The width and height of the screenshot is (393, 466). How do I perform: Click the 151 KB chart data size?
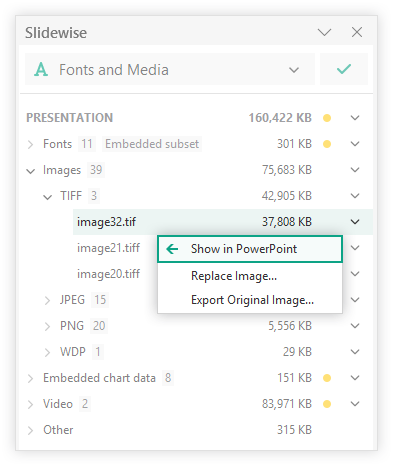click(x=294, y=378)
